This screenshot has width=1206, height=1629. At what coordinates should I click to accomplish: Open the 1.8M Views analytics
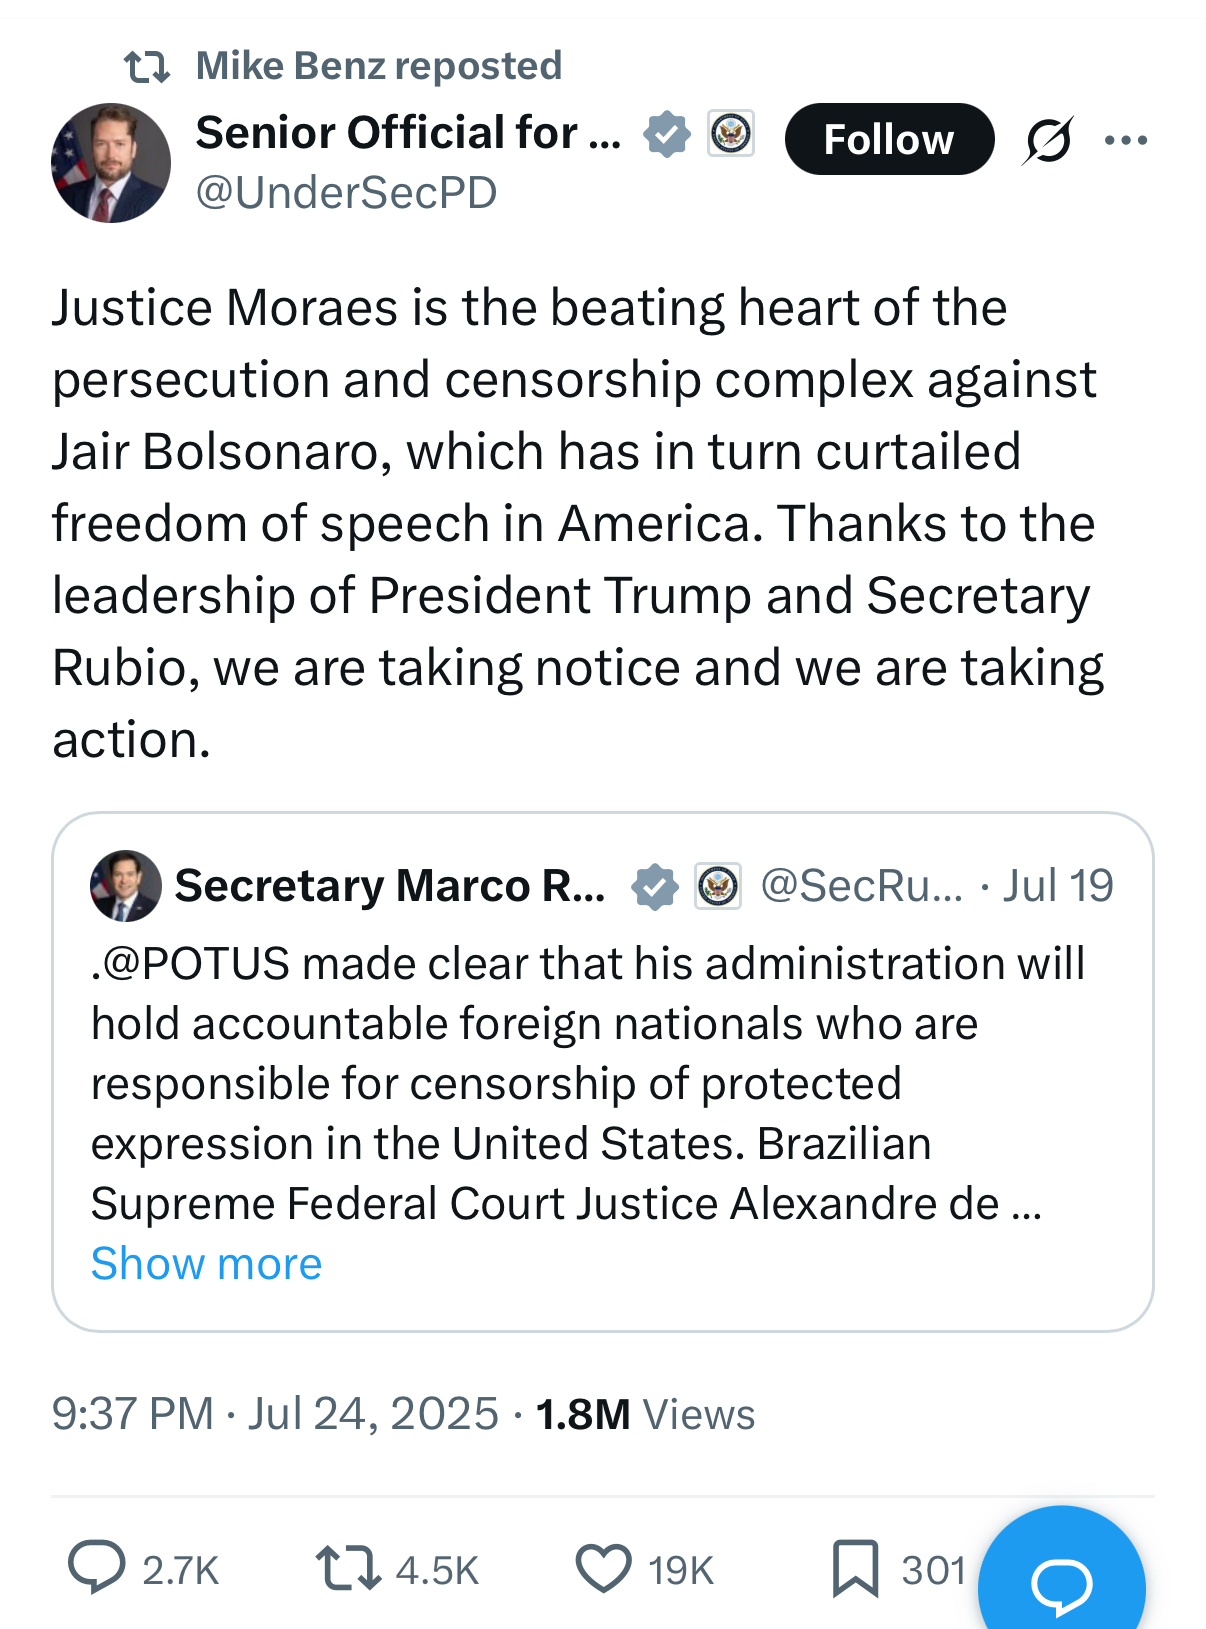pyautogui.click(x=645, y=1414)
